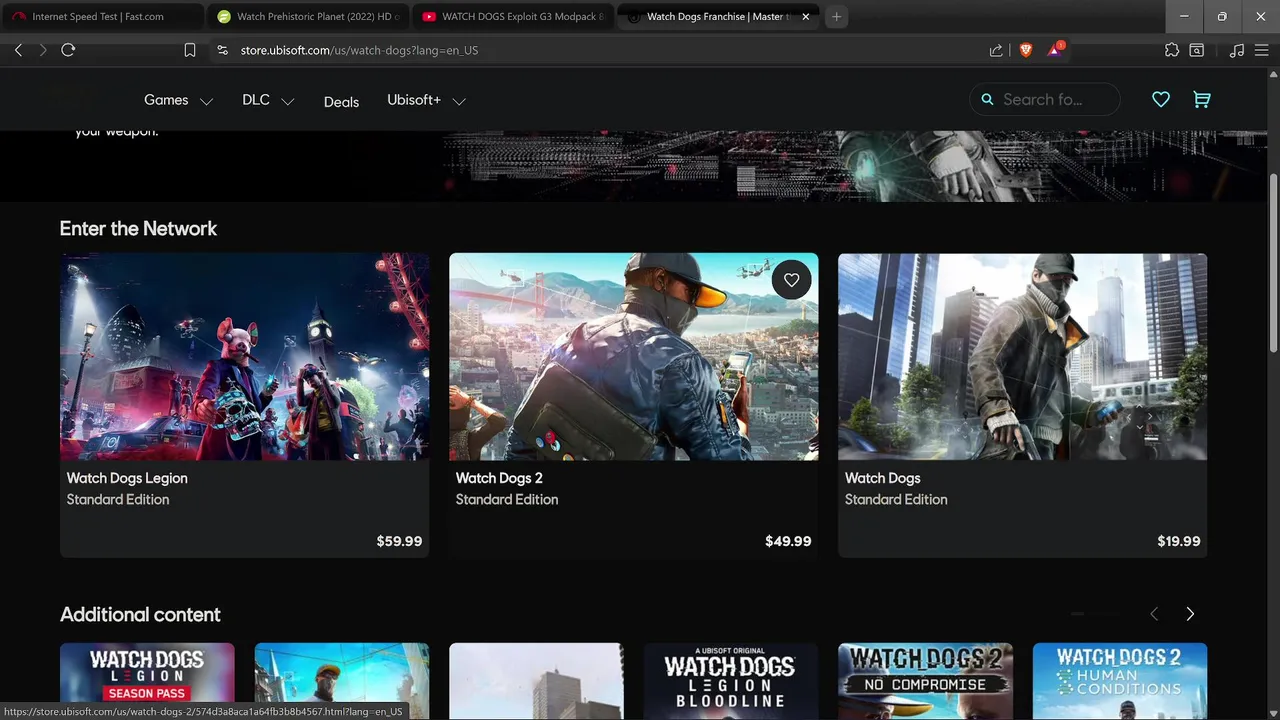Click the Watch Dogs 2 cover image
The image size is (1280, 720).
pos(633,356)
